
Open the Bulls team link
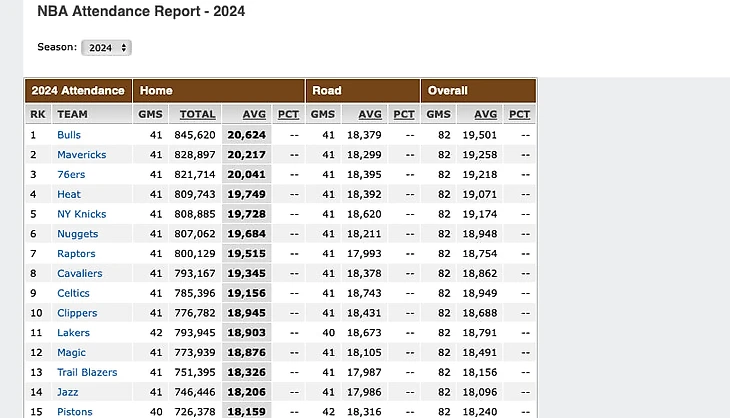tap(69, 135)
